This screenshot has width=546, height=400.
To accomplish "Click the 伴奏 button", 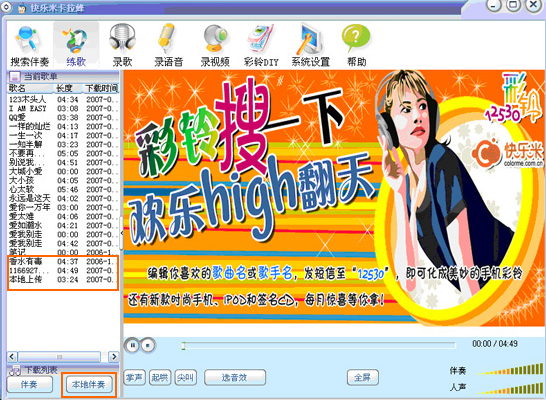I will (30, 385).
